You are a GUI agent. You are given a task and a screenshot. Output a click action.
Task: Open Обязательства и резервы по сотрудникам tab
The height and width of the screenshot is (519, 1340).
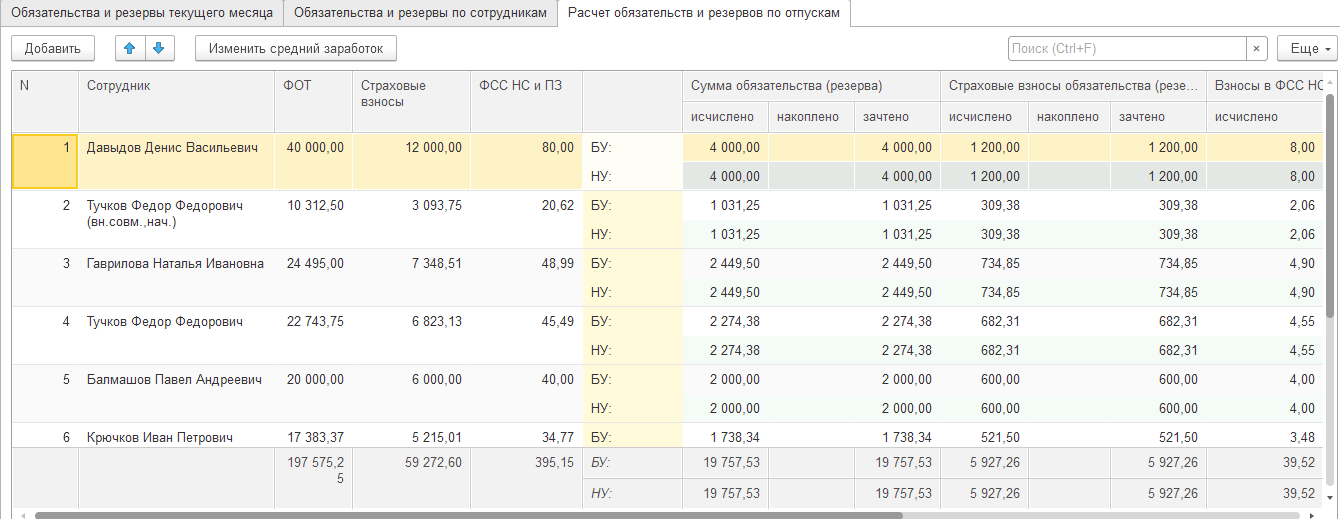point(421,13)
